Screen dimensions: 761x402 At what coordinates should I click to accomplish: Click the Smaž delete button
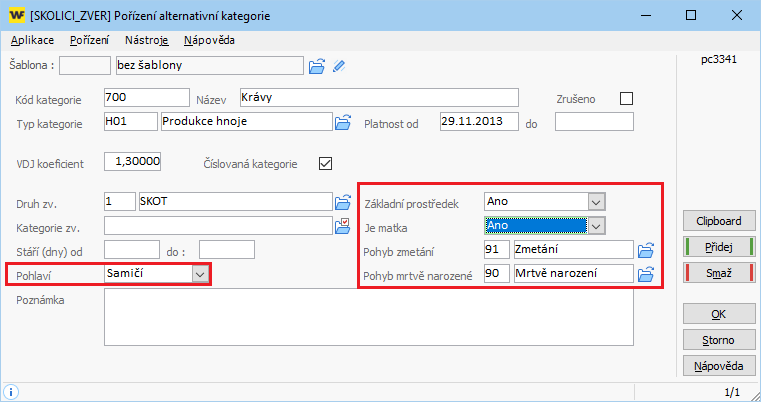pos(718,271)
